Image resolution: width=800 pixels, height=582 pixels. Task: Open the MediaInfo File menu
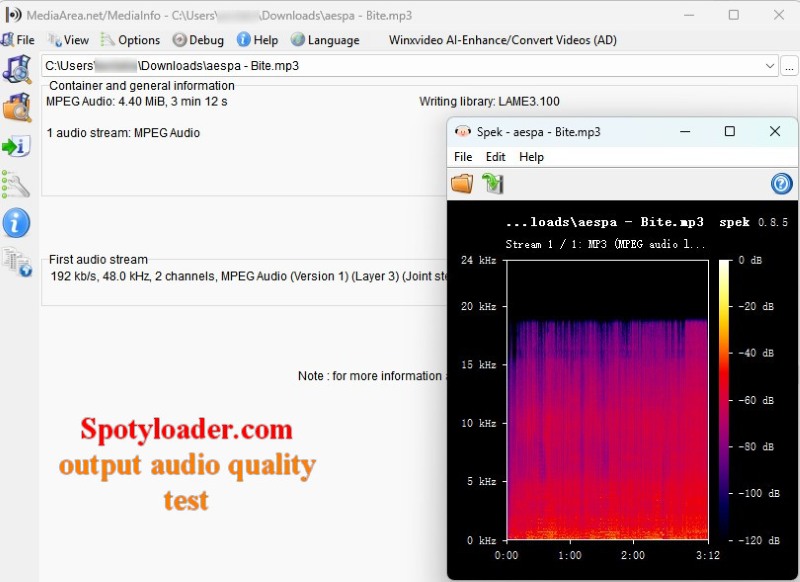(18, 40)
